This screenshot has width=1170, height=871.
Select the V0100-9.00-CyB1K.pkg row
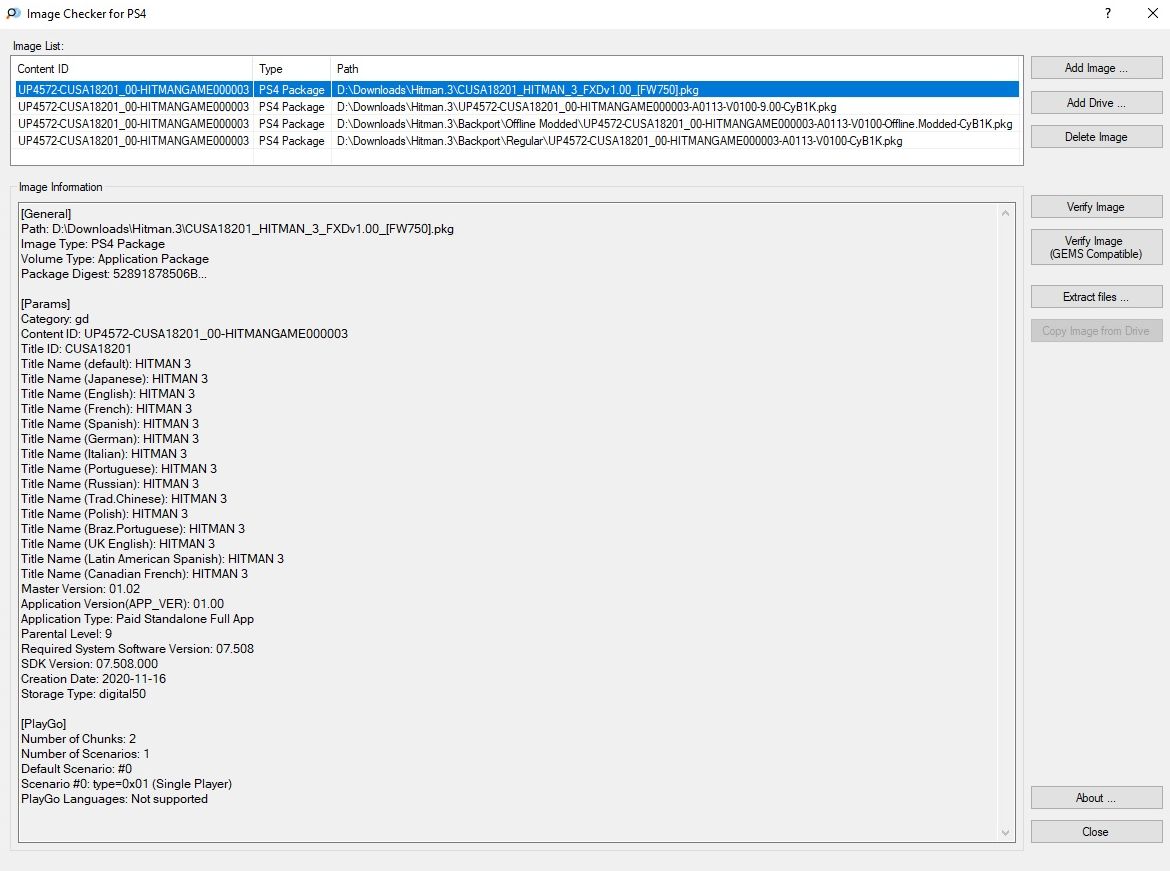[586, 106]
